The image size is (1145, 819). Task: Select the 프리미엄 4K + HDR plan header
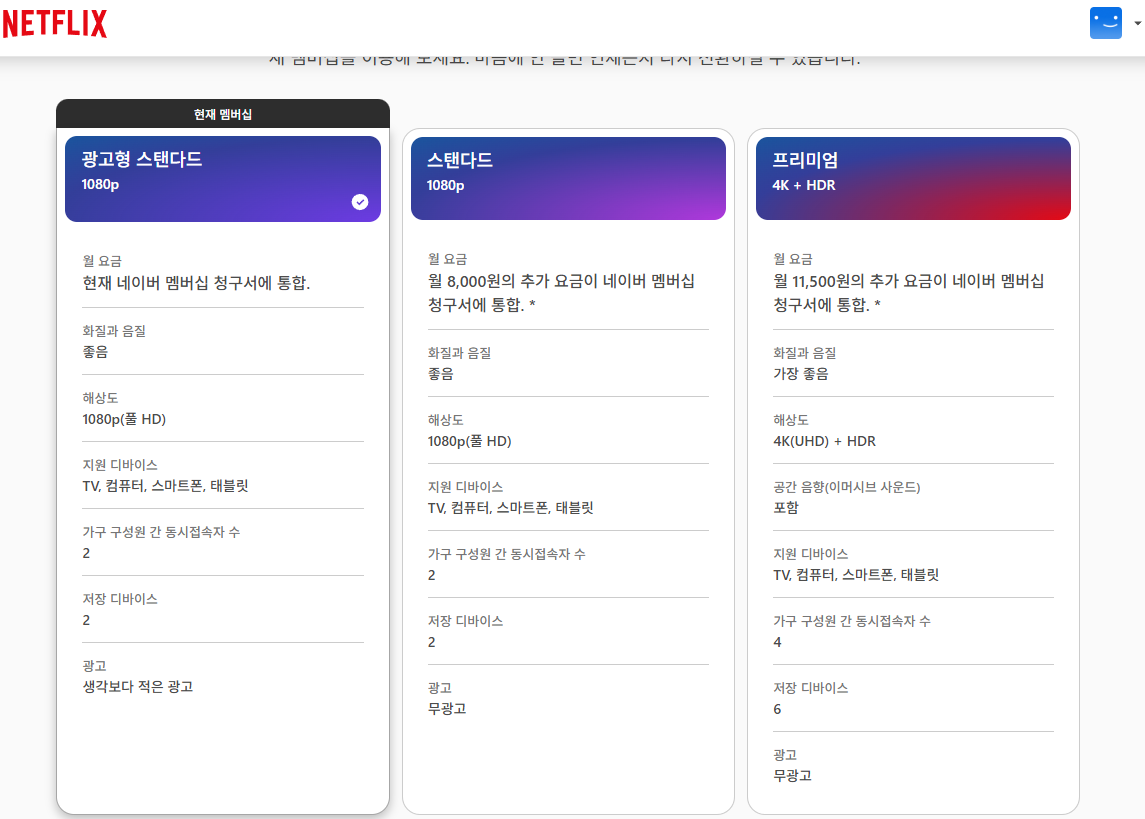pyautogui.click(x=913, y=179)
